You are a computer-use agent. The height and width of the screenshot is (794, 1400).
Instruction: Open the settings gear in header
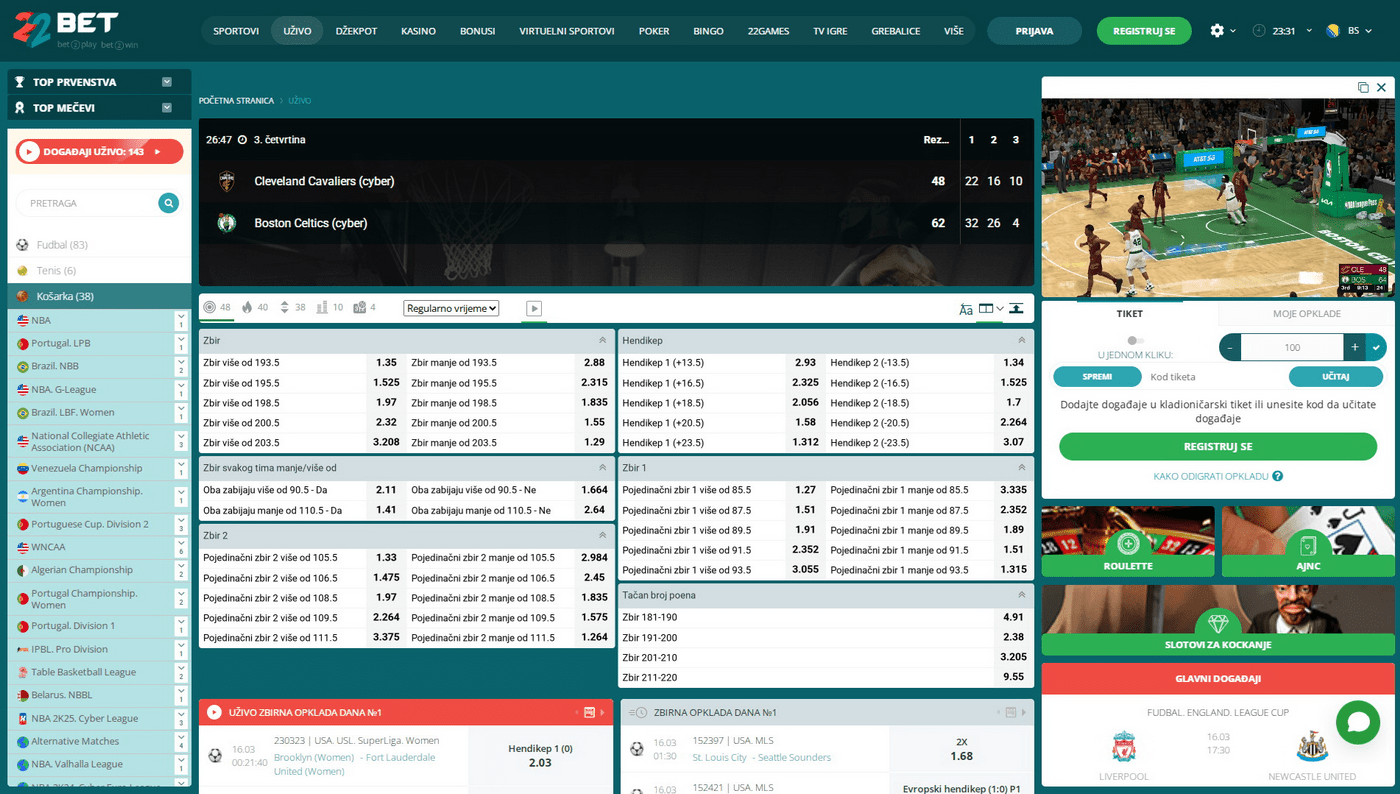point(1217,31)
